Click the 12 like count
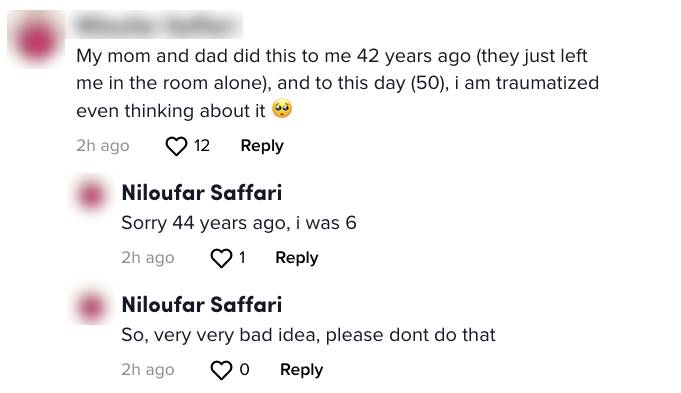Screen dimensions: 681x393 pyautogui.click(x=202, y=145)
